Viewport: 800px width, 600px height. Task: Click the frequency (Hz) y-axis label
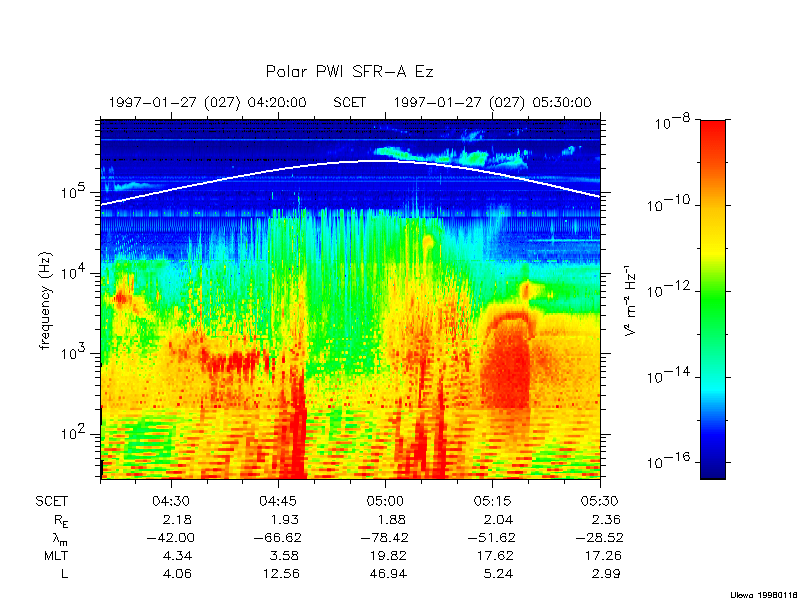pyautogui.click(x=45, y=300)
